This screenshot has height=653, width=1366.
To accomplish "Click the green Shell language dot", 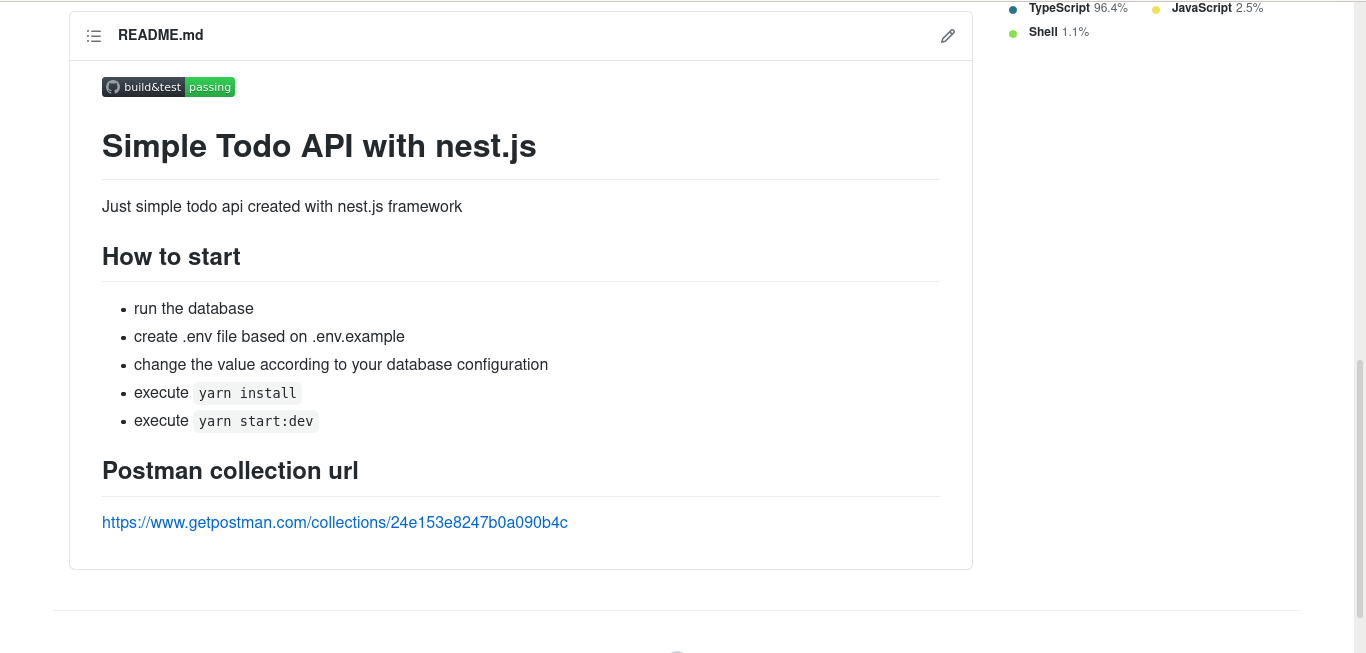I will pos(1014,31).
